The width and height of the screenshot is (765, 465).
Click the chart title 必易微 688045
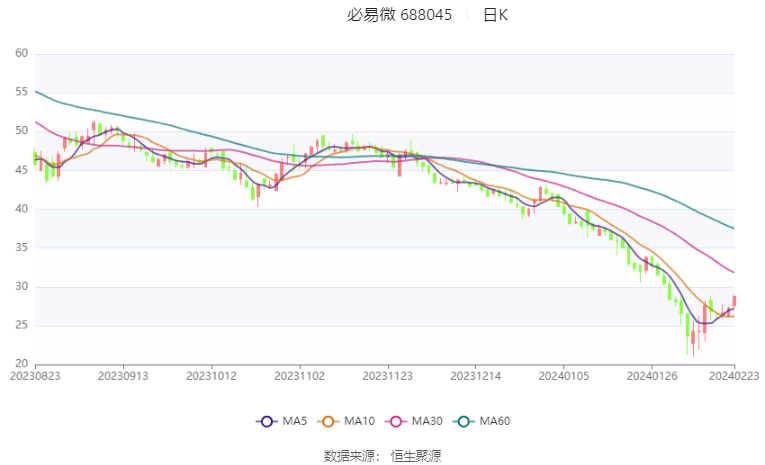399,15
